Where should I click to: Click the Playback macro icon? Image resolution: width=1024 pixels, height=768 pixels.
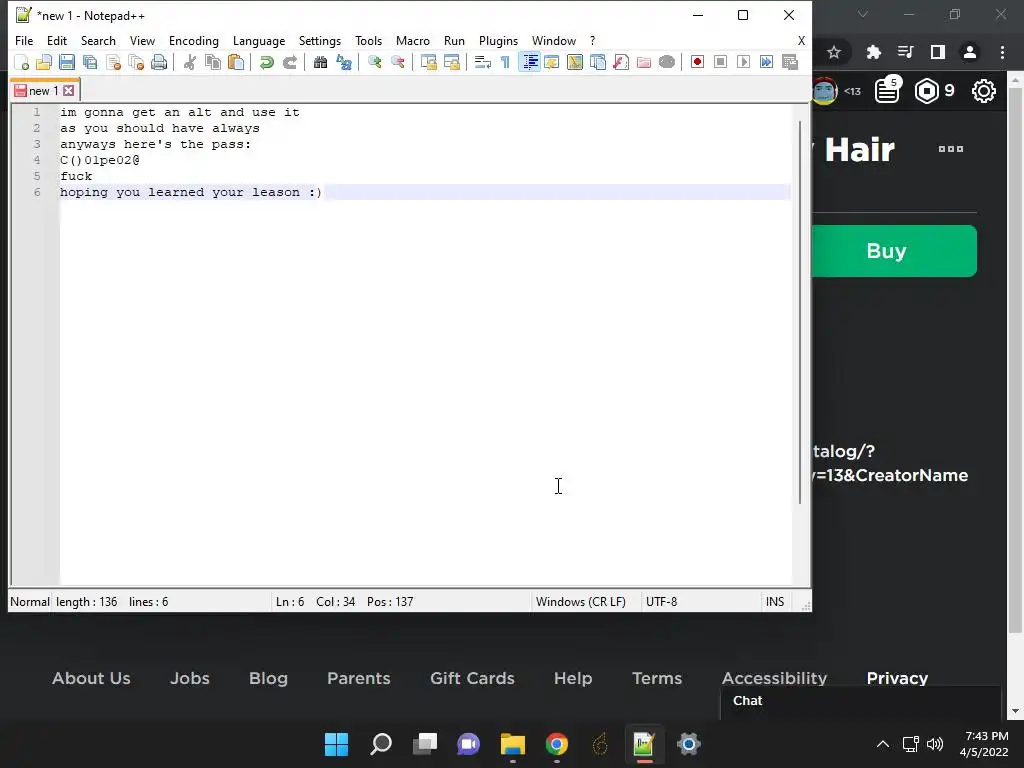743,62
